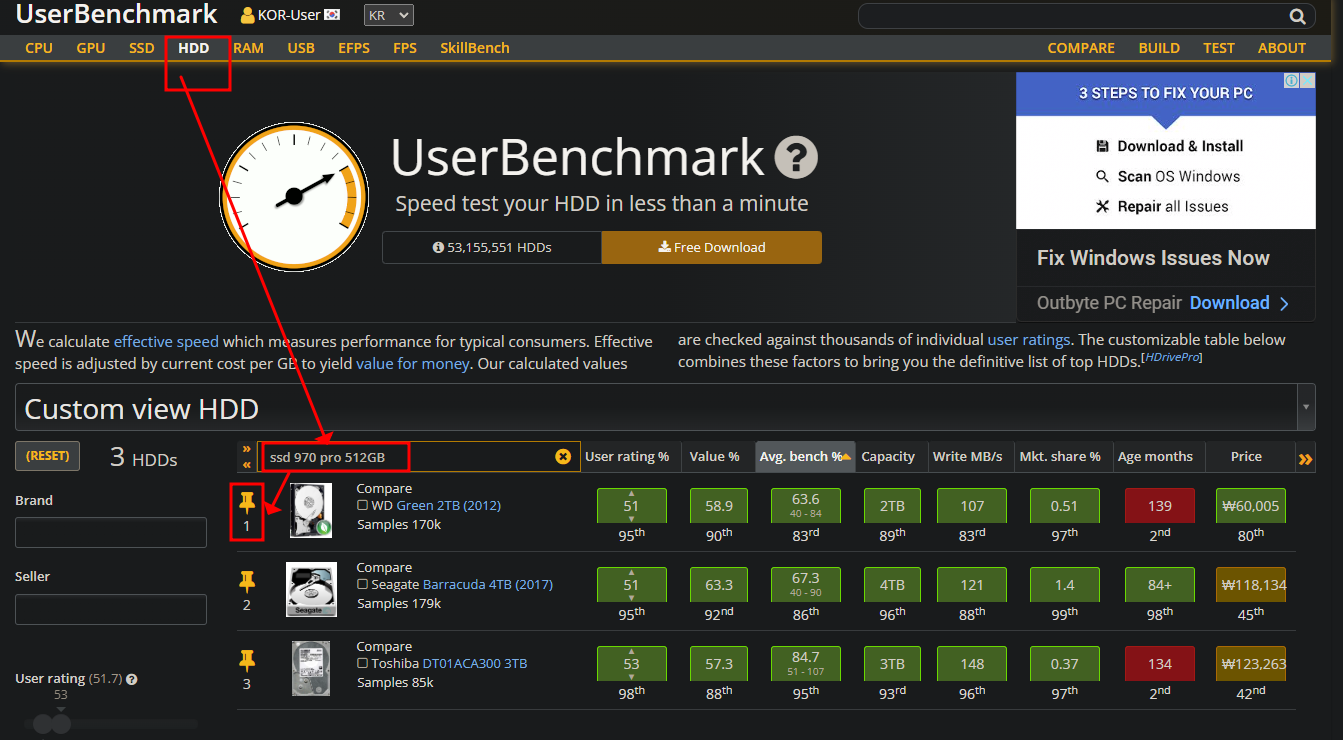1343x740 pixels.
Task: Sort by Age months column
Action: point(1155,457)
